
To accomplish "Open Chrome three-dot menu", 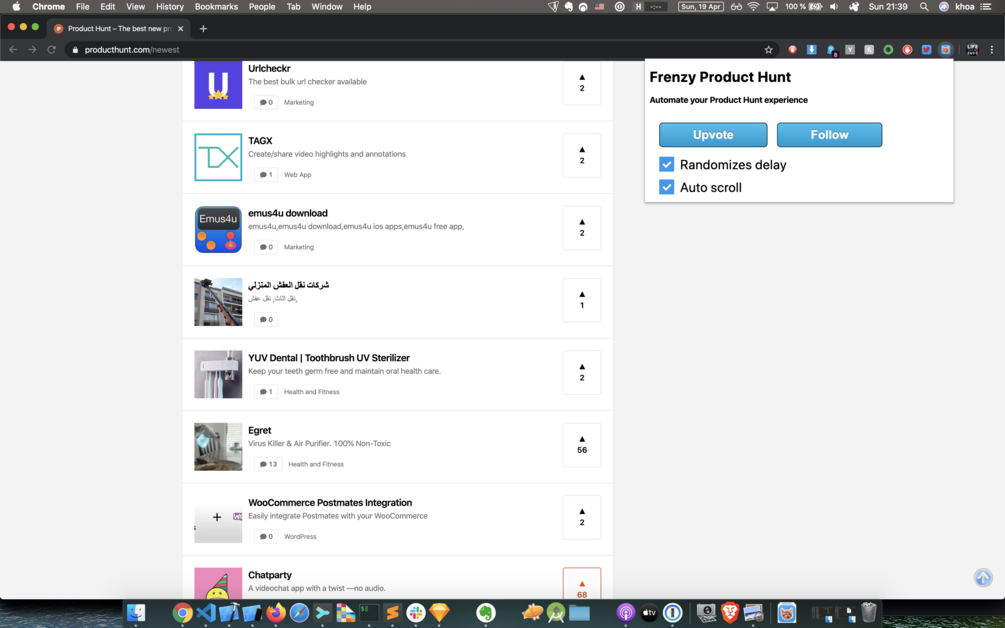I will (x=992, y=49).
